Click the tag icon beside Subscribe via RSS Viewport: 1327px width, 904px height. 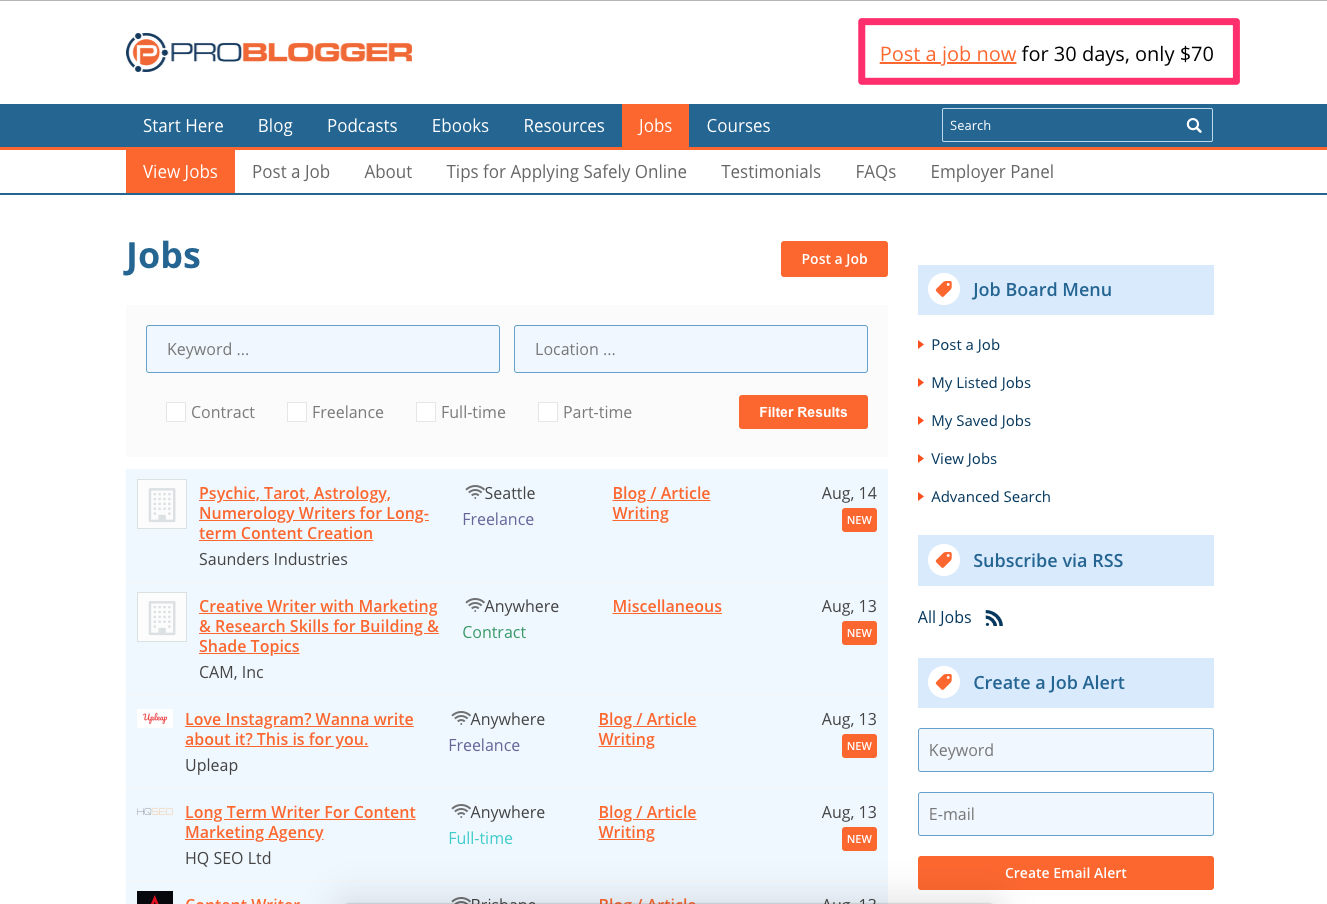click(x=943, y=560)
